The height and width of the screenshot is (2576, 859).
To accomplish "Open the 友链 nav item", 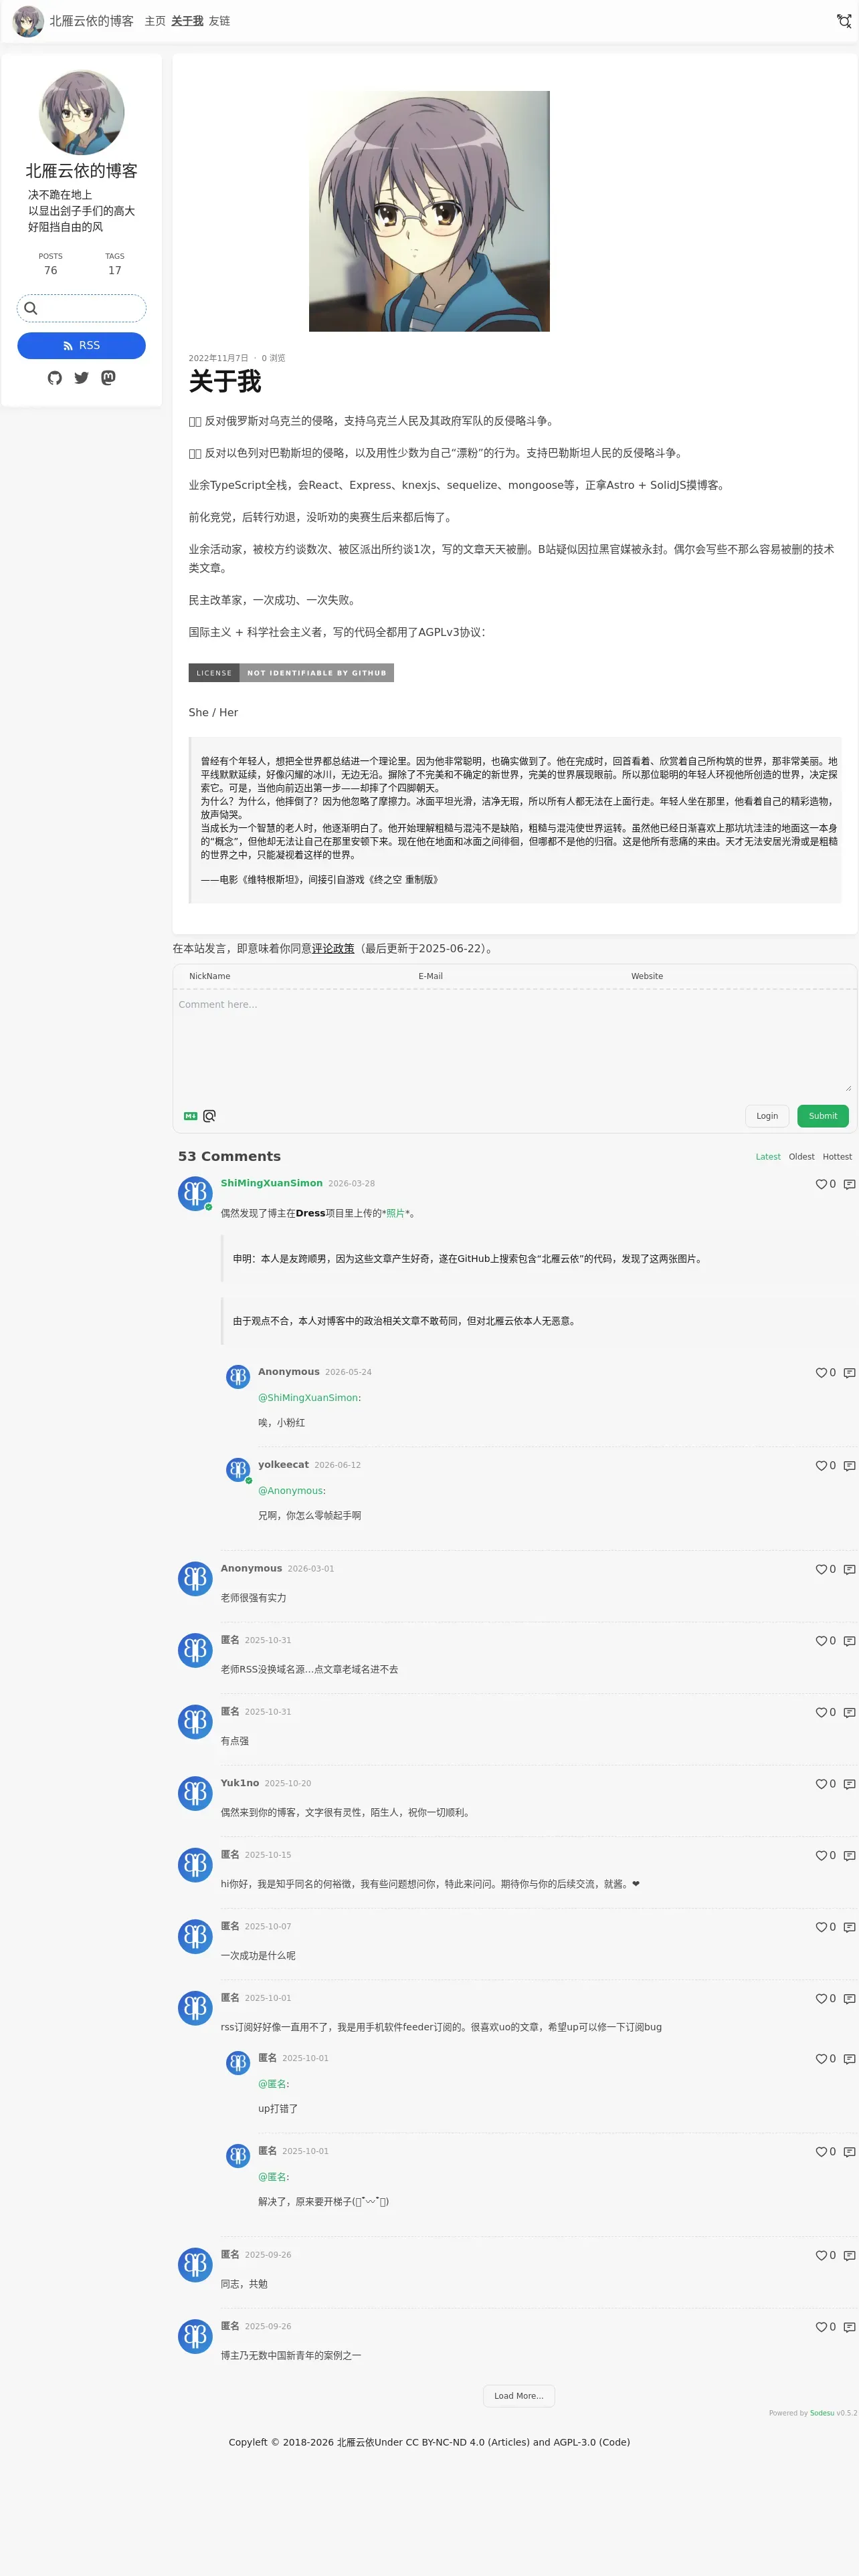I will [219, 21].
